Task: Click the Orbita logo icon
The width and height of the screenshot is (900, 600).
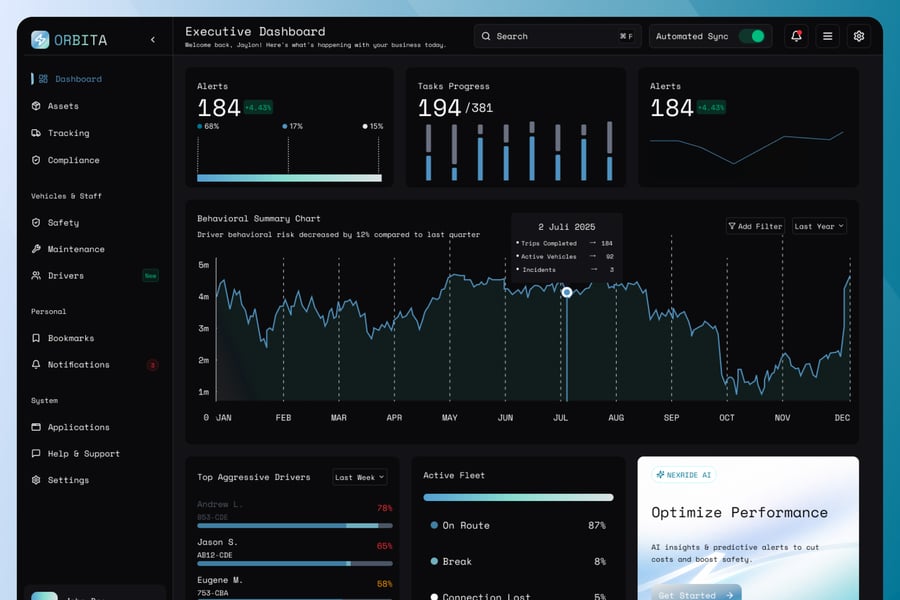Action: 40,40
